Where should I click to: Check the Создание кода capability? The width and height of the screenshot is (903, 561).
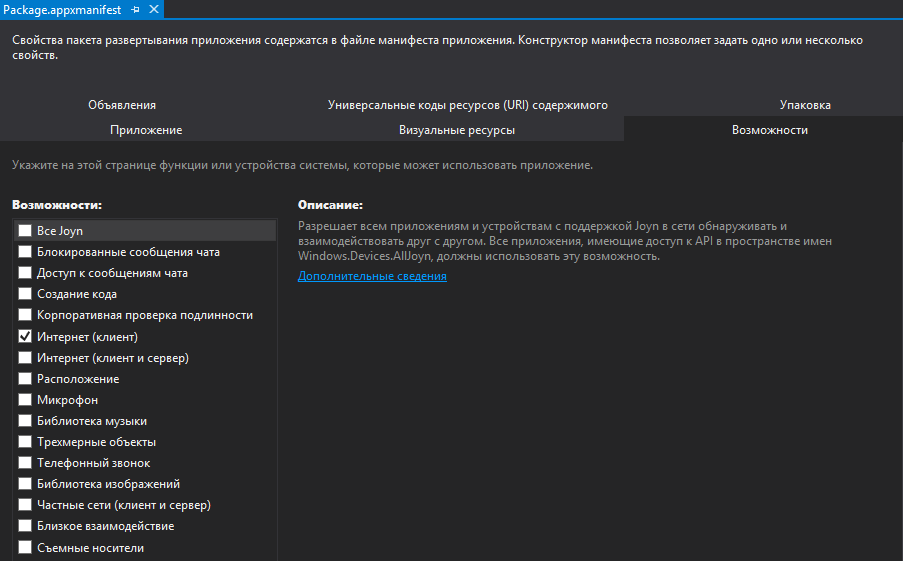coord(25,294)
